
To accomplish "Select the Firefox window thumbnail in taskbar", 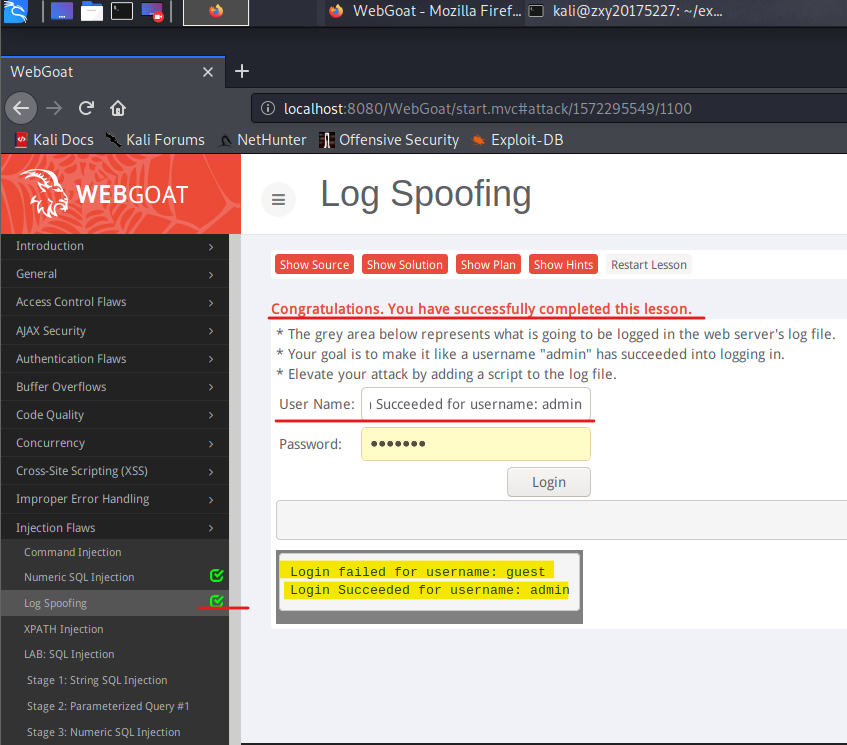I will tap(216, 12).
